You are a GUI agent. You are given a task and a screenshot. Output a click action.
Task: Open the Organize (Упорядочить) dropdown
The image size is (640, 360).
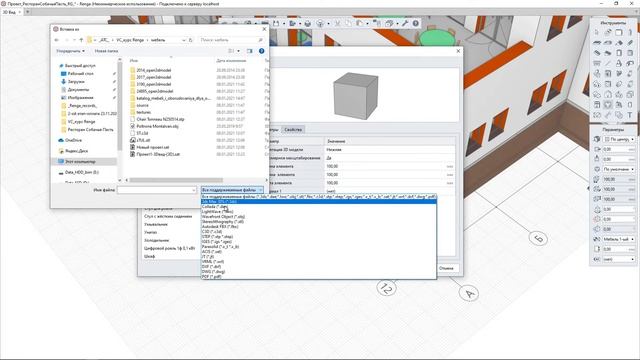point(70,51)
